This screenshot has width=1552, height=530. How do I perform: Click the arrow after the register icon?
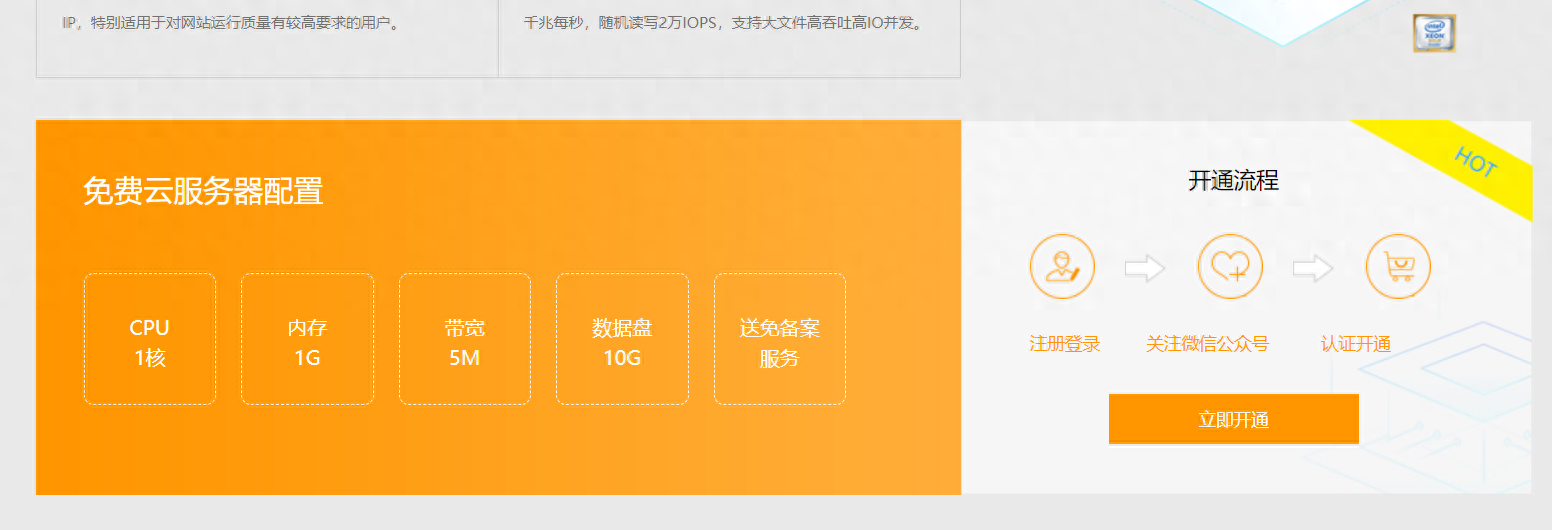pos(1145,268)
